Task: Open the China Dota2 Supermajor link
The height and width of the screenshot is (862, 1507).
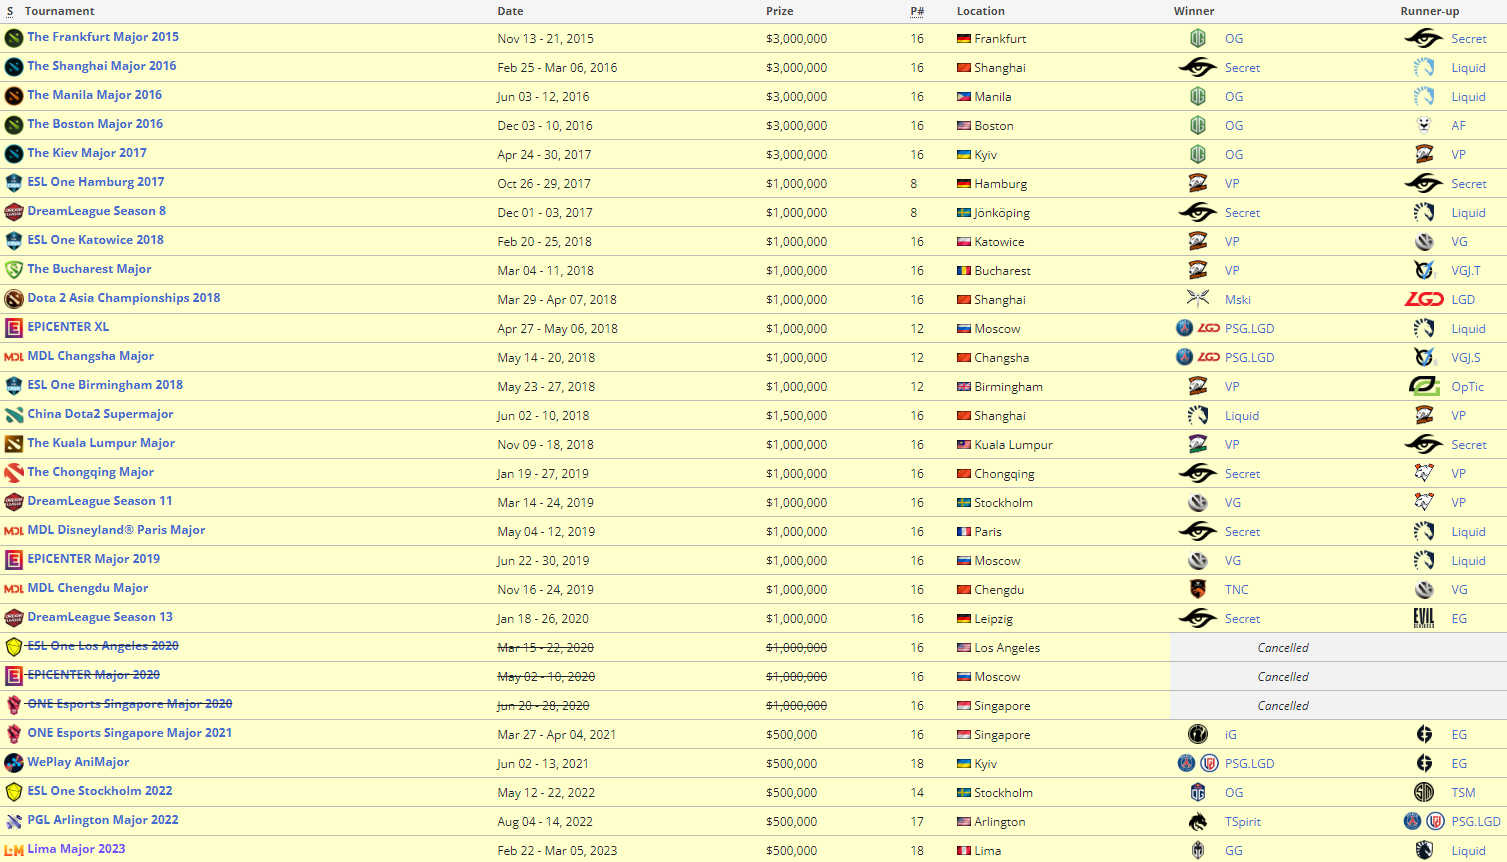Action: tap(100, 414)
